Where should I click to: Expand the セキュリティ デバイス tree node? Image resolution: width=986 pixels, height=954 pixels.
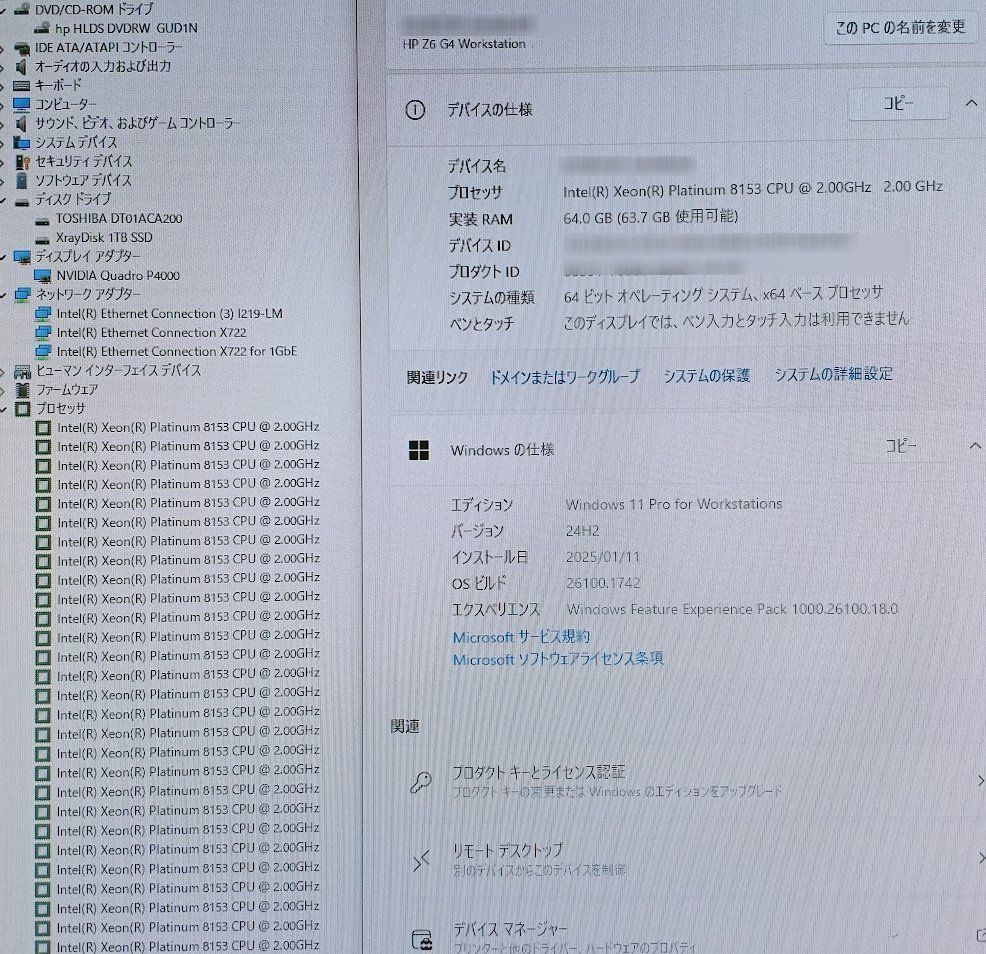4,162
